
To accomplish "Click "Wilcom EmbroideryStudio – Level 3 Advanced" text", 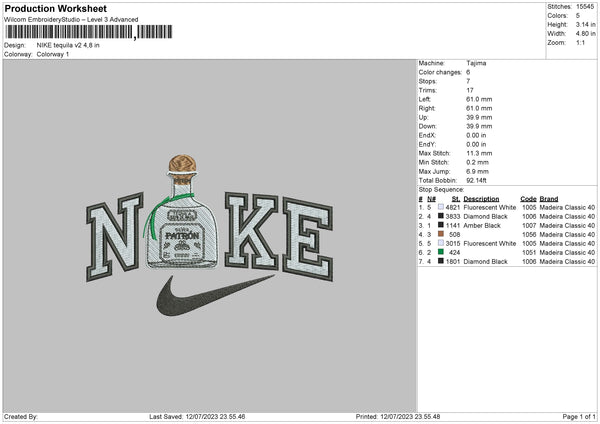I will tap(71, 20).
